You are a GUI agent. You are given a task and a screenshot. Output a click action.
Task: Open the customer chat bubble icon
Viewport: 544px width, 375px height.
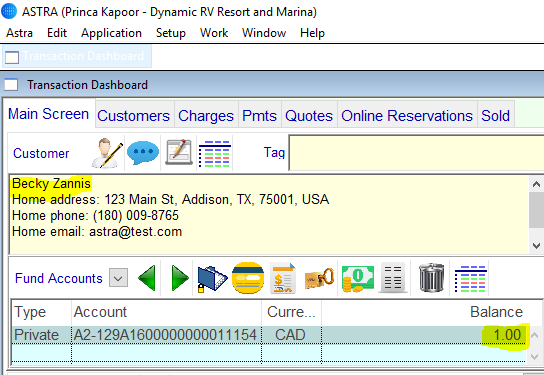[143, 153]
